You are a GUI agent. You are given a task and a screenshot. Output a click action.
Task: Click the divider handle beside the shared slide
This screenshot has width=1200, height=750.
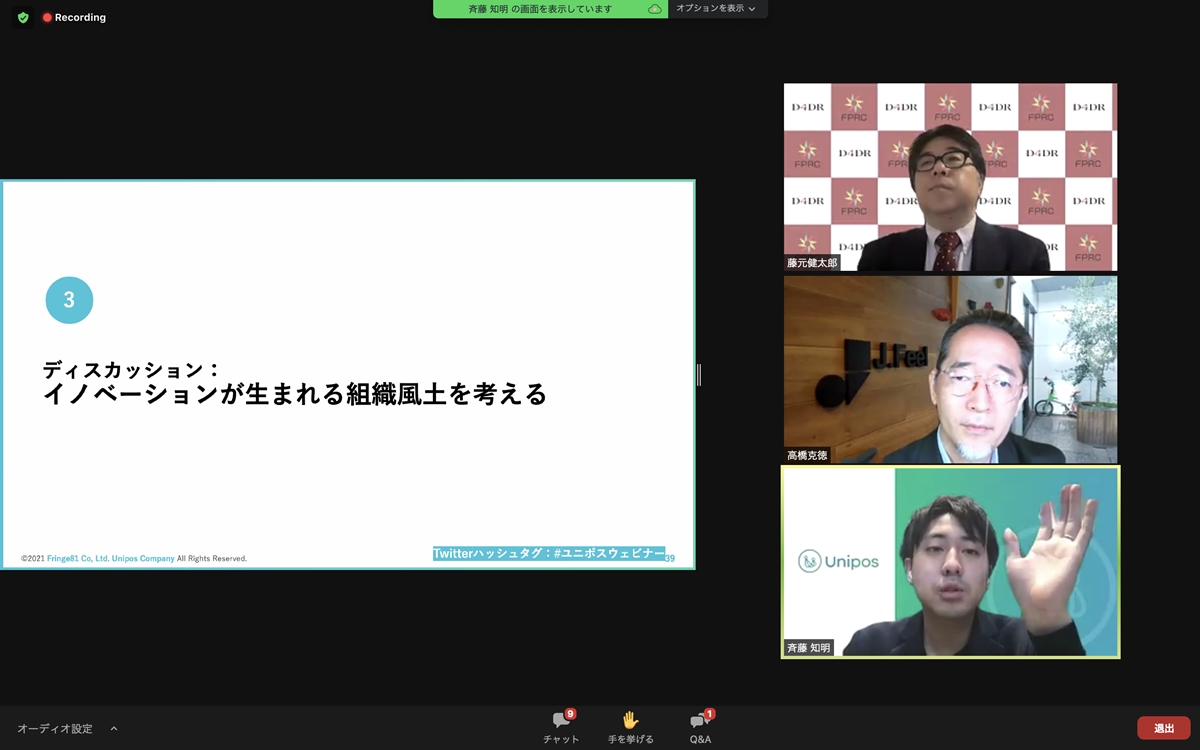click(699, 375)
